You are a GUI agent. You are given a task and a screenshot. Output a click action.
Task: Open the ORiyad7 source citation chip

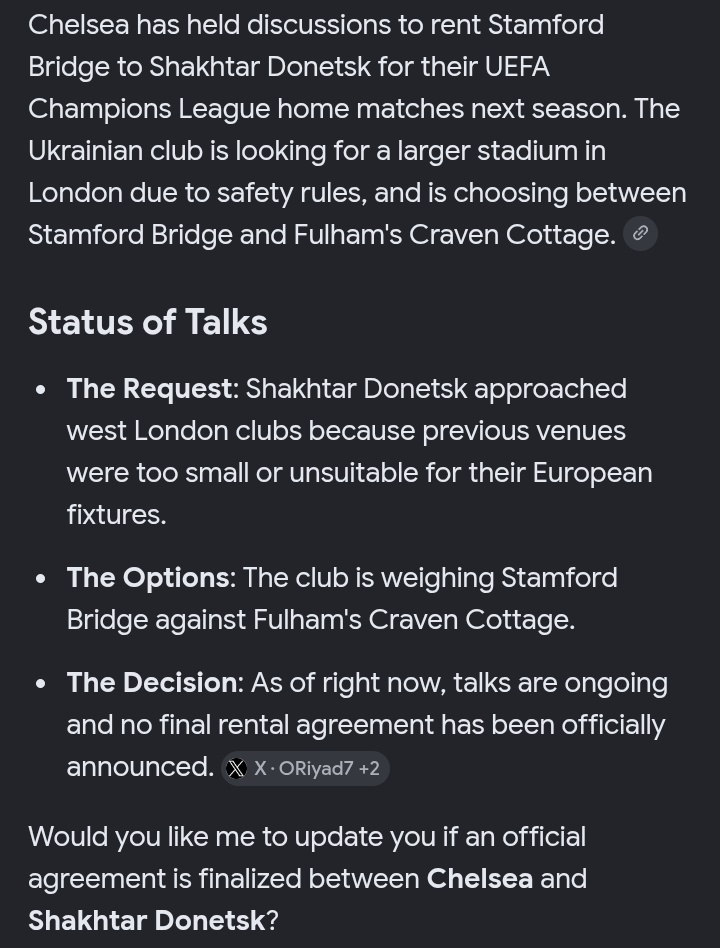[x=305, y=768]
